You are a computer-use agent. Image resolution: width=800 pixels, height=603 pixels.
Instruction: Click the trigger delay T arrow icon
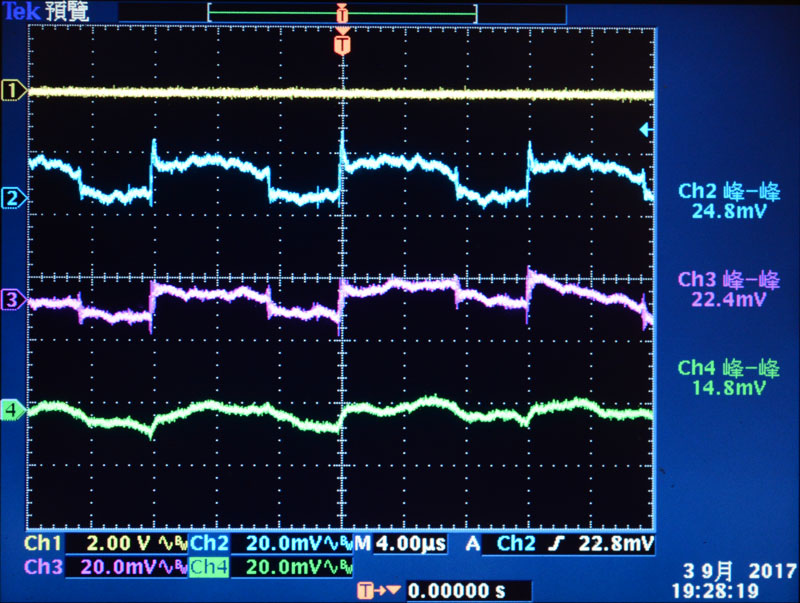[x=378, y=591]
